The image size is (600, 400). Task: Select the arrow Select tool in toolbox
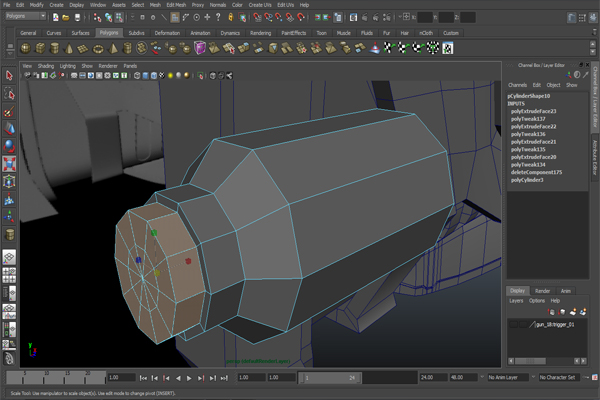click(9, 76)
